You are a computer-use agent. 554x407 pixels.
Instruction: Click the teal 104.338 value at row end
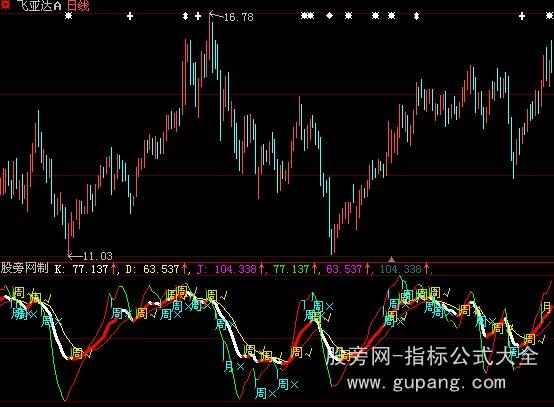pos(401,269)
